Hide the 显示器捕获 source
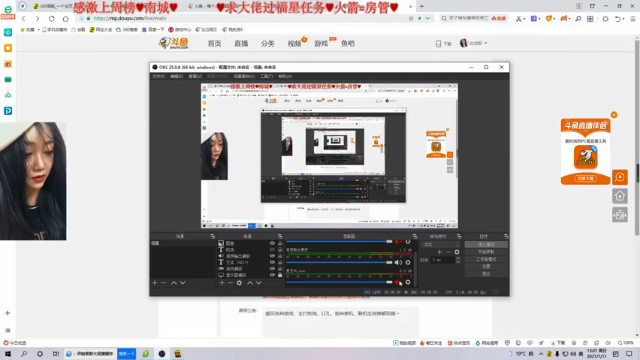 (272, 275)
